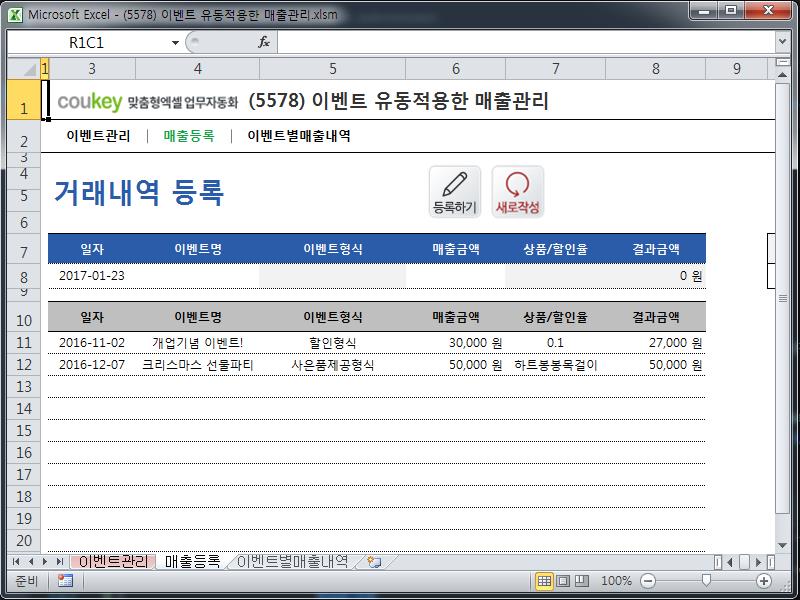This screenshot has width=800, height=600.
Task: Click the insert new worksheet tab icon
Action: point(374,562)
